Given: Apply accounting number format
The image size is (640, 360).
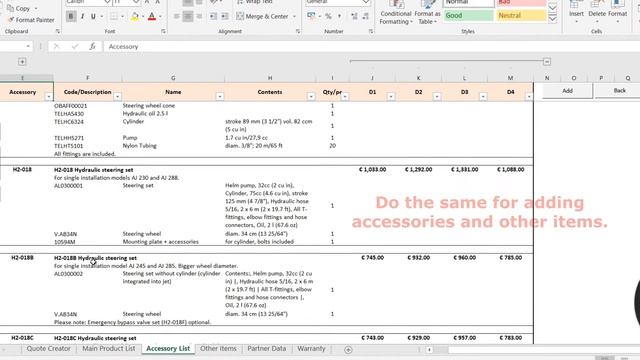Looking at the screenshot, I should pos(311,16).
